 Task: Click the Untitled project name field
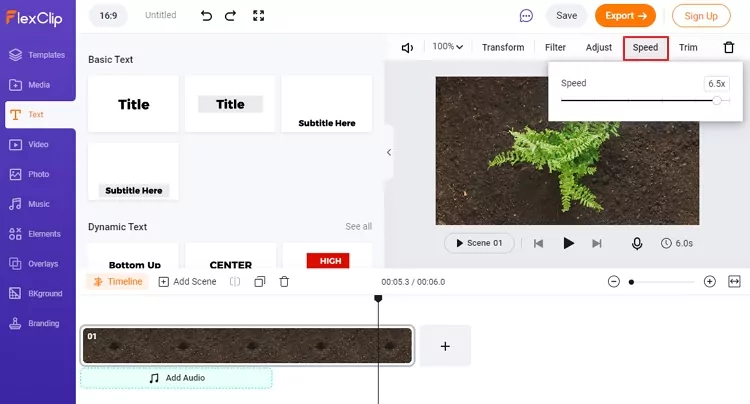coord(161,15)
